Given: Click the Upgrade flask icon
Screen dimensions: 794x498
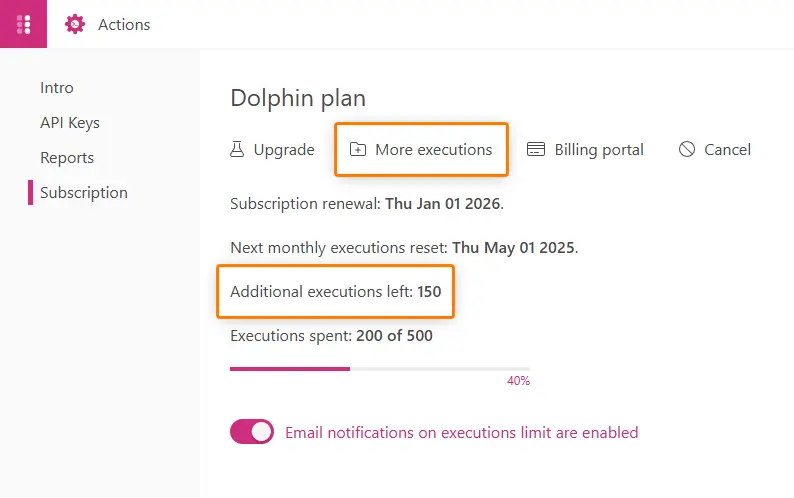Looking at the screenshot, I should pyautogui.click(x=237, y=149).
